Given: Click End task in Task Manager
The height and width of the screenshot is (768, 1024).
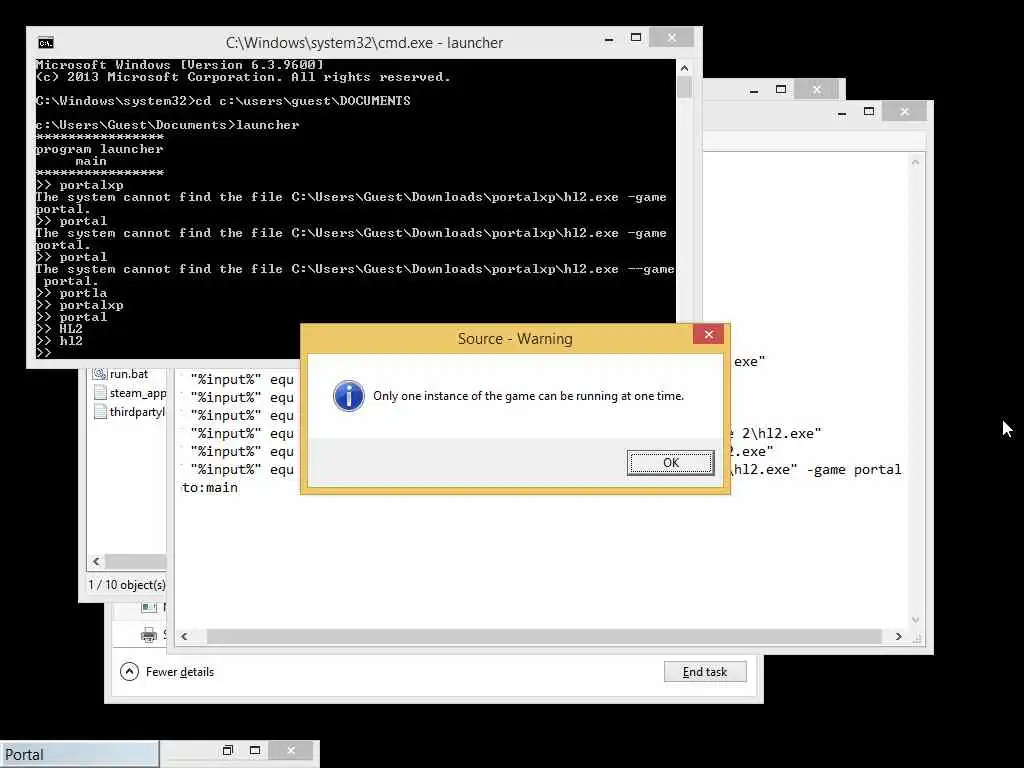Looking at the screenshot, I should pos(705,672).
